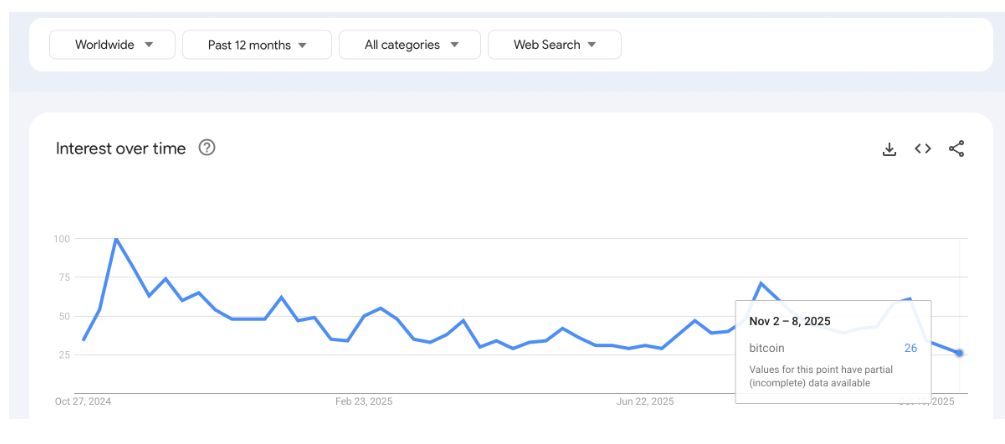
Task: Expand the Past 12 months time filter
Action: coord(257,45)
